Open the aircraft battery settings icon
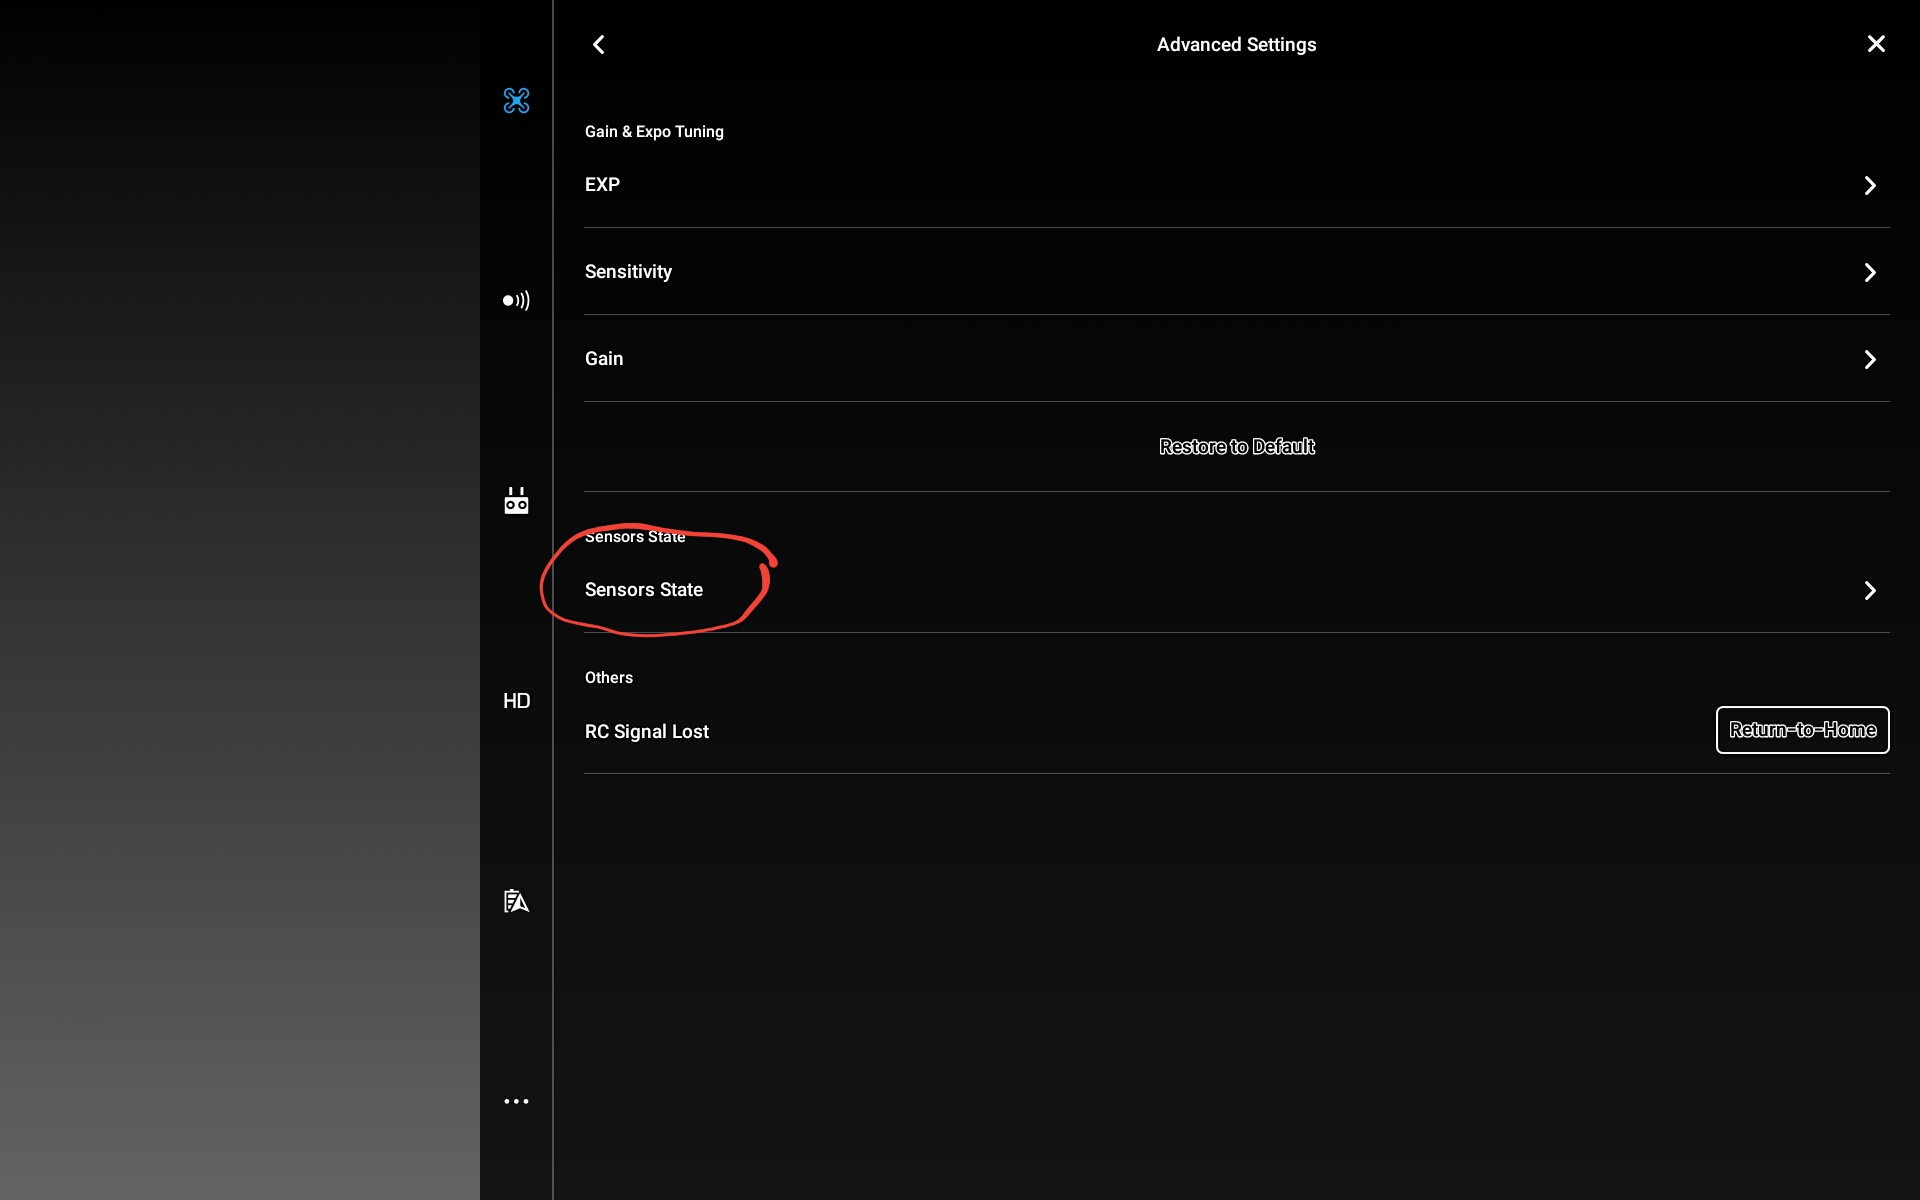1920x1200 pixels. coord(516,901)
